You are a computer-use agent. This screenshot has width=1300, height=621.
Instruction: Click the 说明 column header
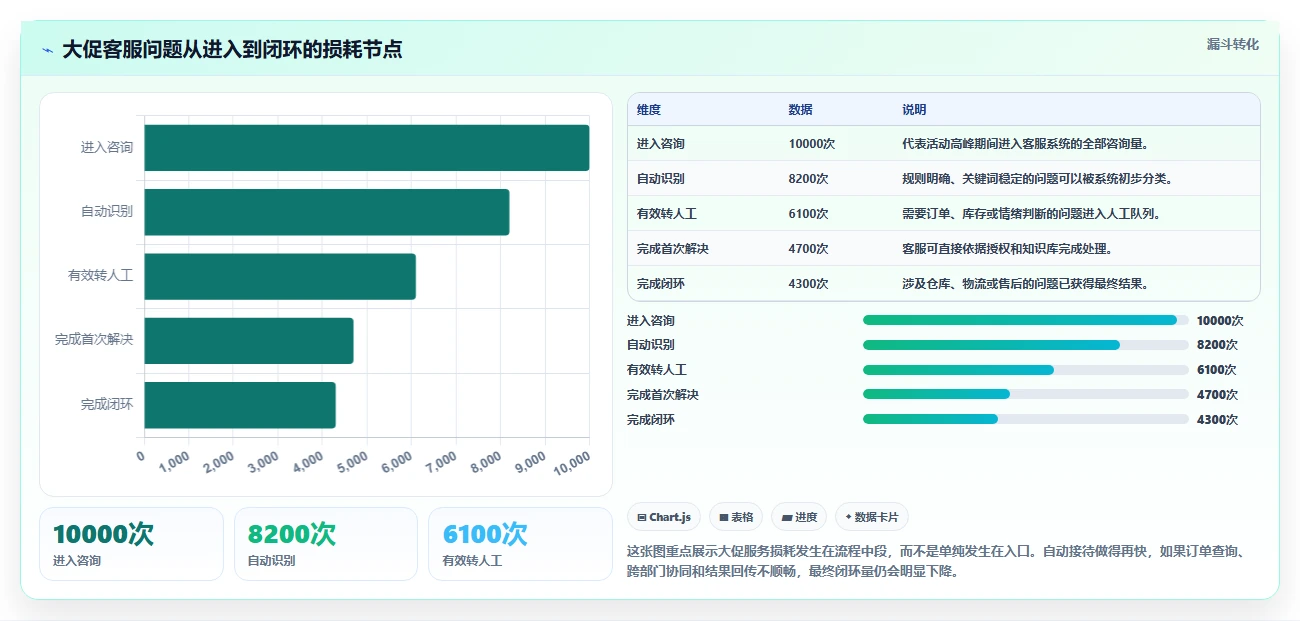[x=914, y=110]
